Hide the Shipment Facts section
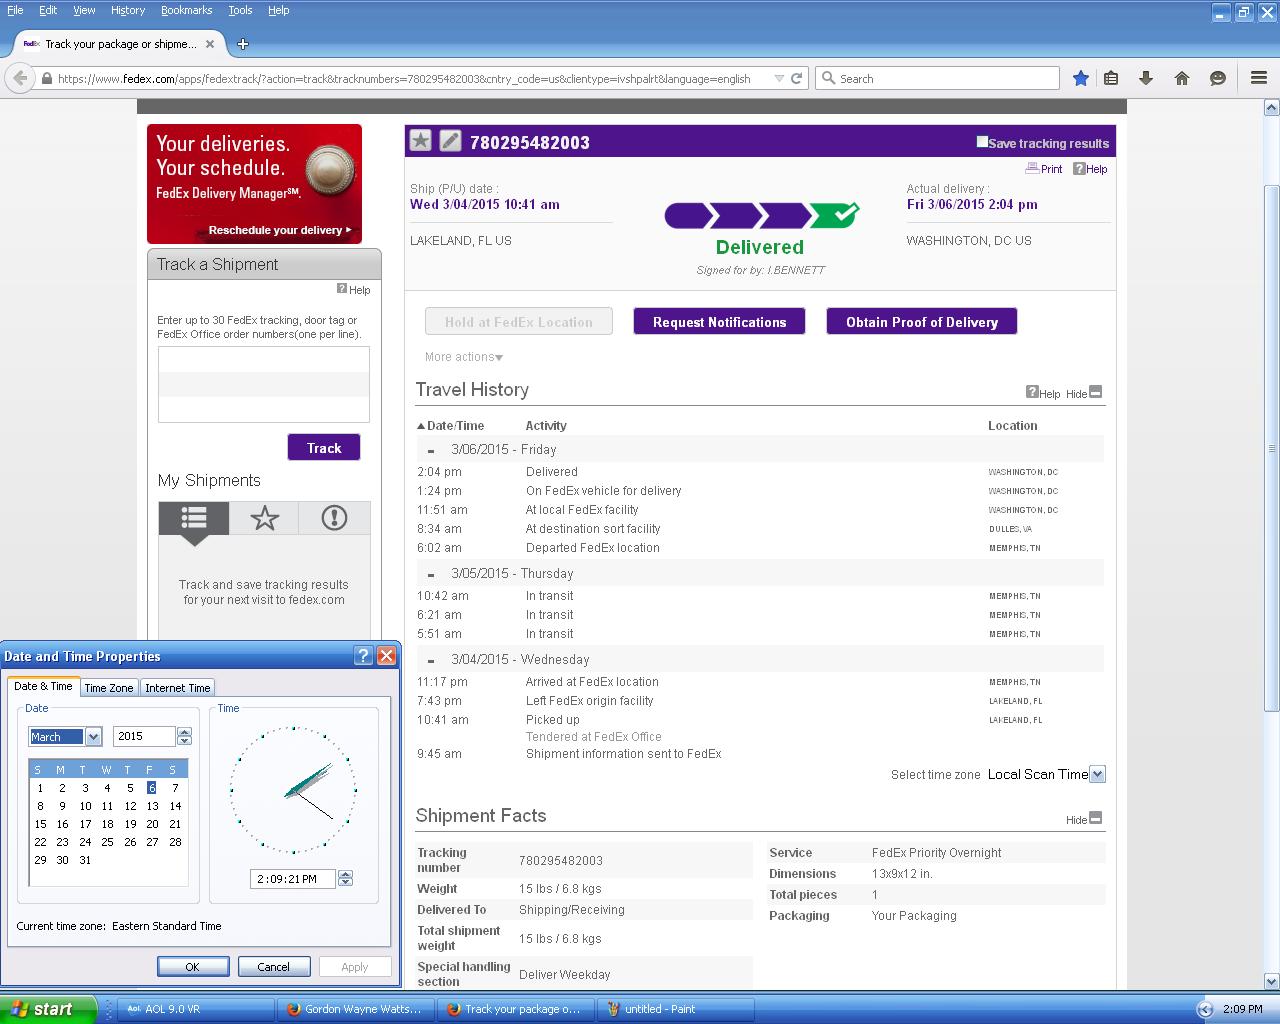Viewport: 1280px width, 1024px height. 1084,819
